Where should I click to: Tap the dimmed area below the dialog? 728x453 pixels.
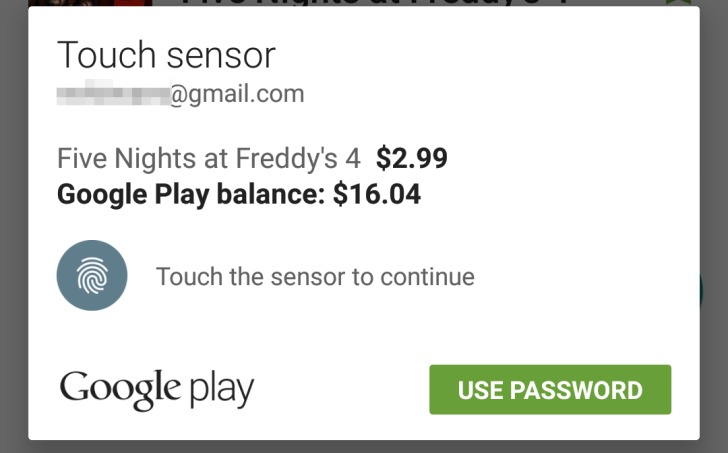364,447
